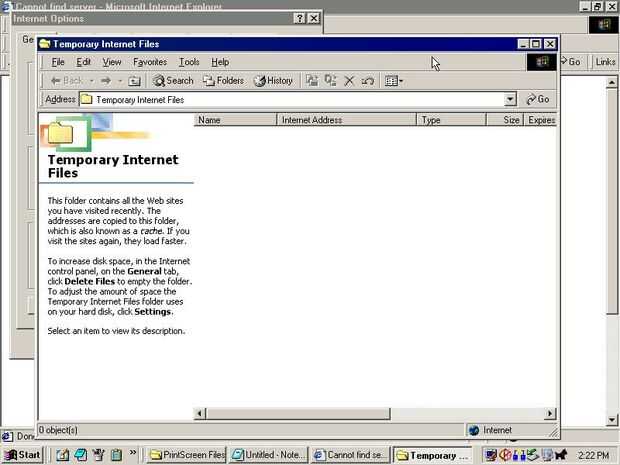Click the Move To toolbar icon
This screenshot has width=620, height=465.
pos(312,81)
